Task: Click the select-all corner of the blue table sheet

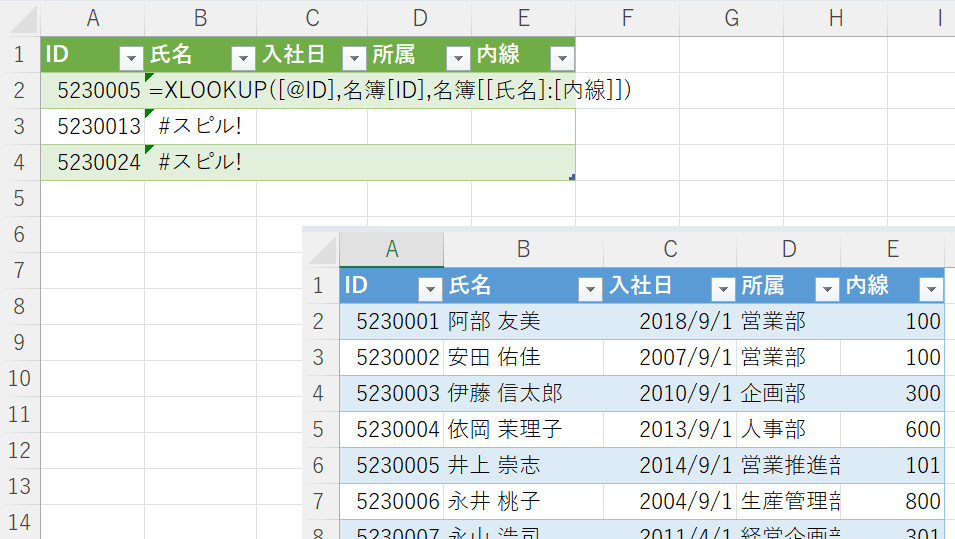Action: click(323, 250)
